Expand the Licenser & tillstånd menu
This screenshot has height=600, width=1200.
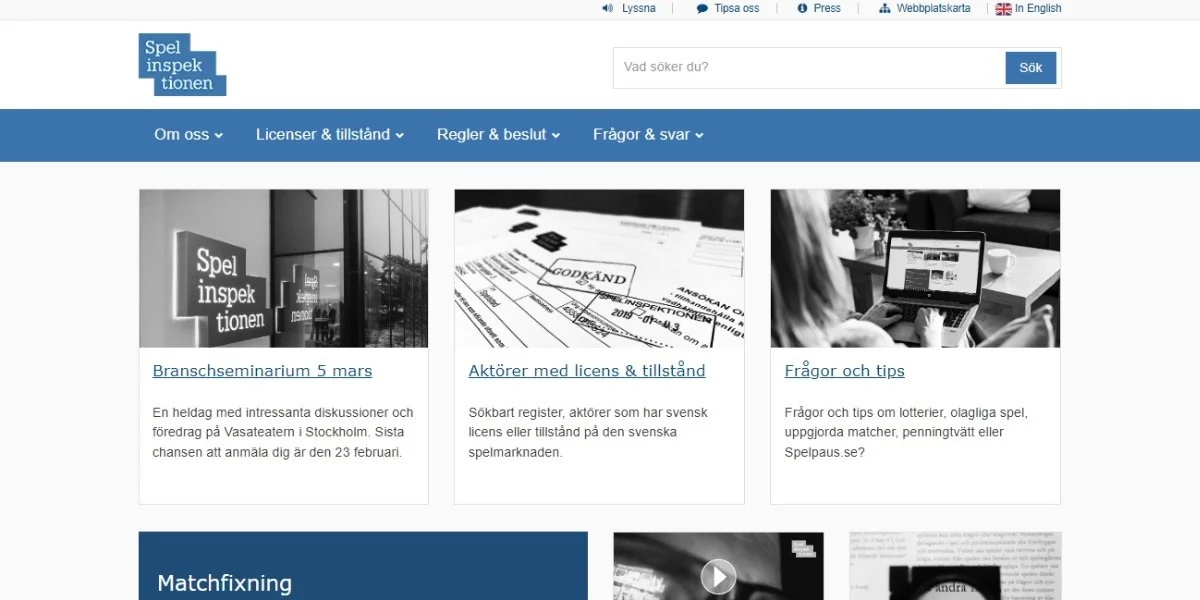pos(329,135)
